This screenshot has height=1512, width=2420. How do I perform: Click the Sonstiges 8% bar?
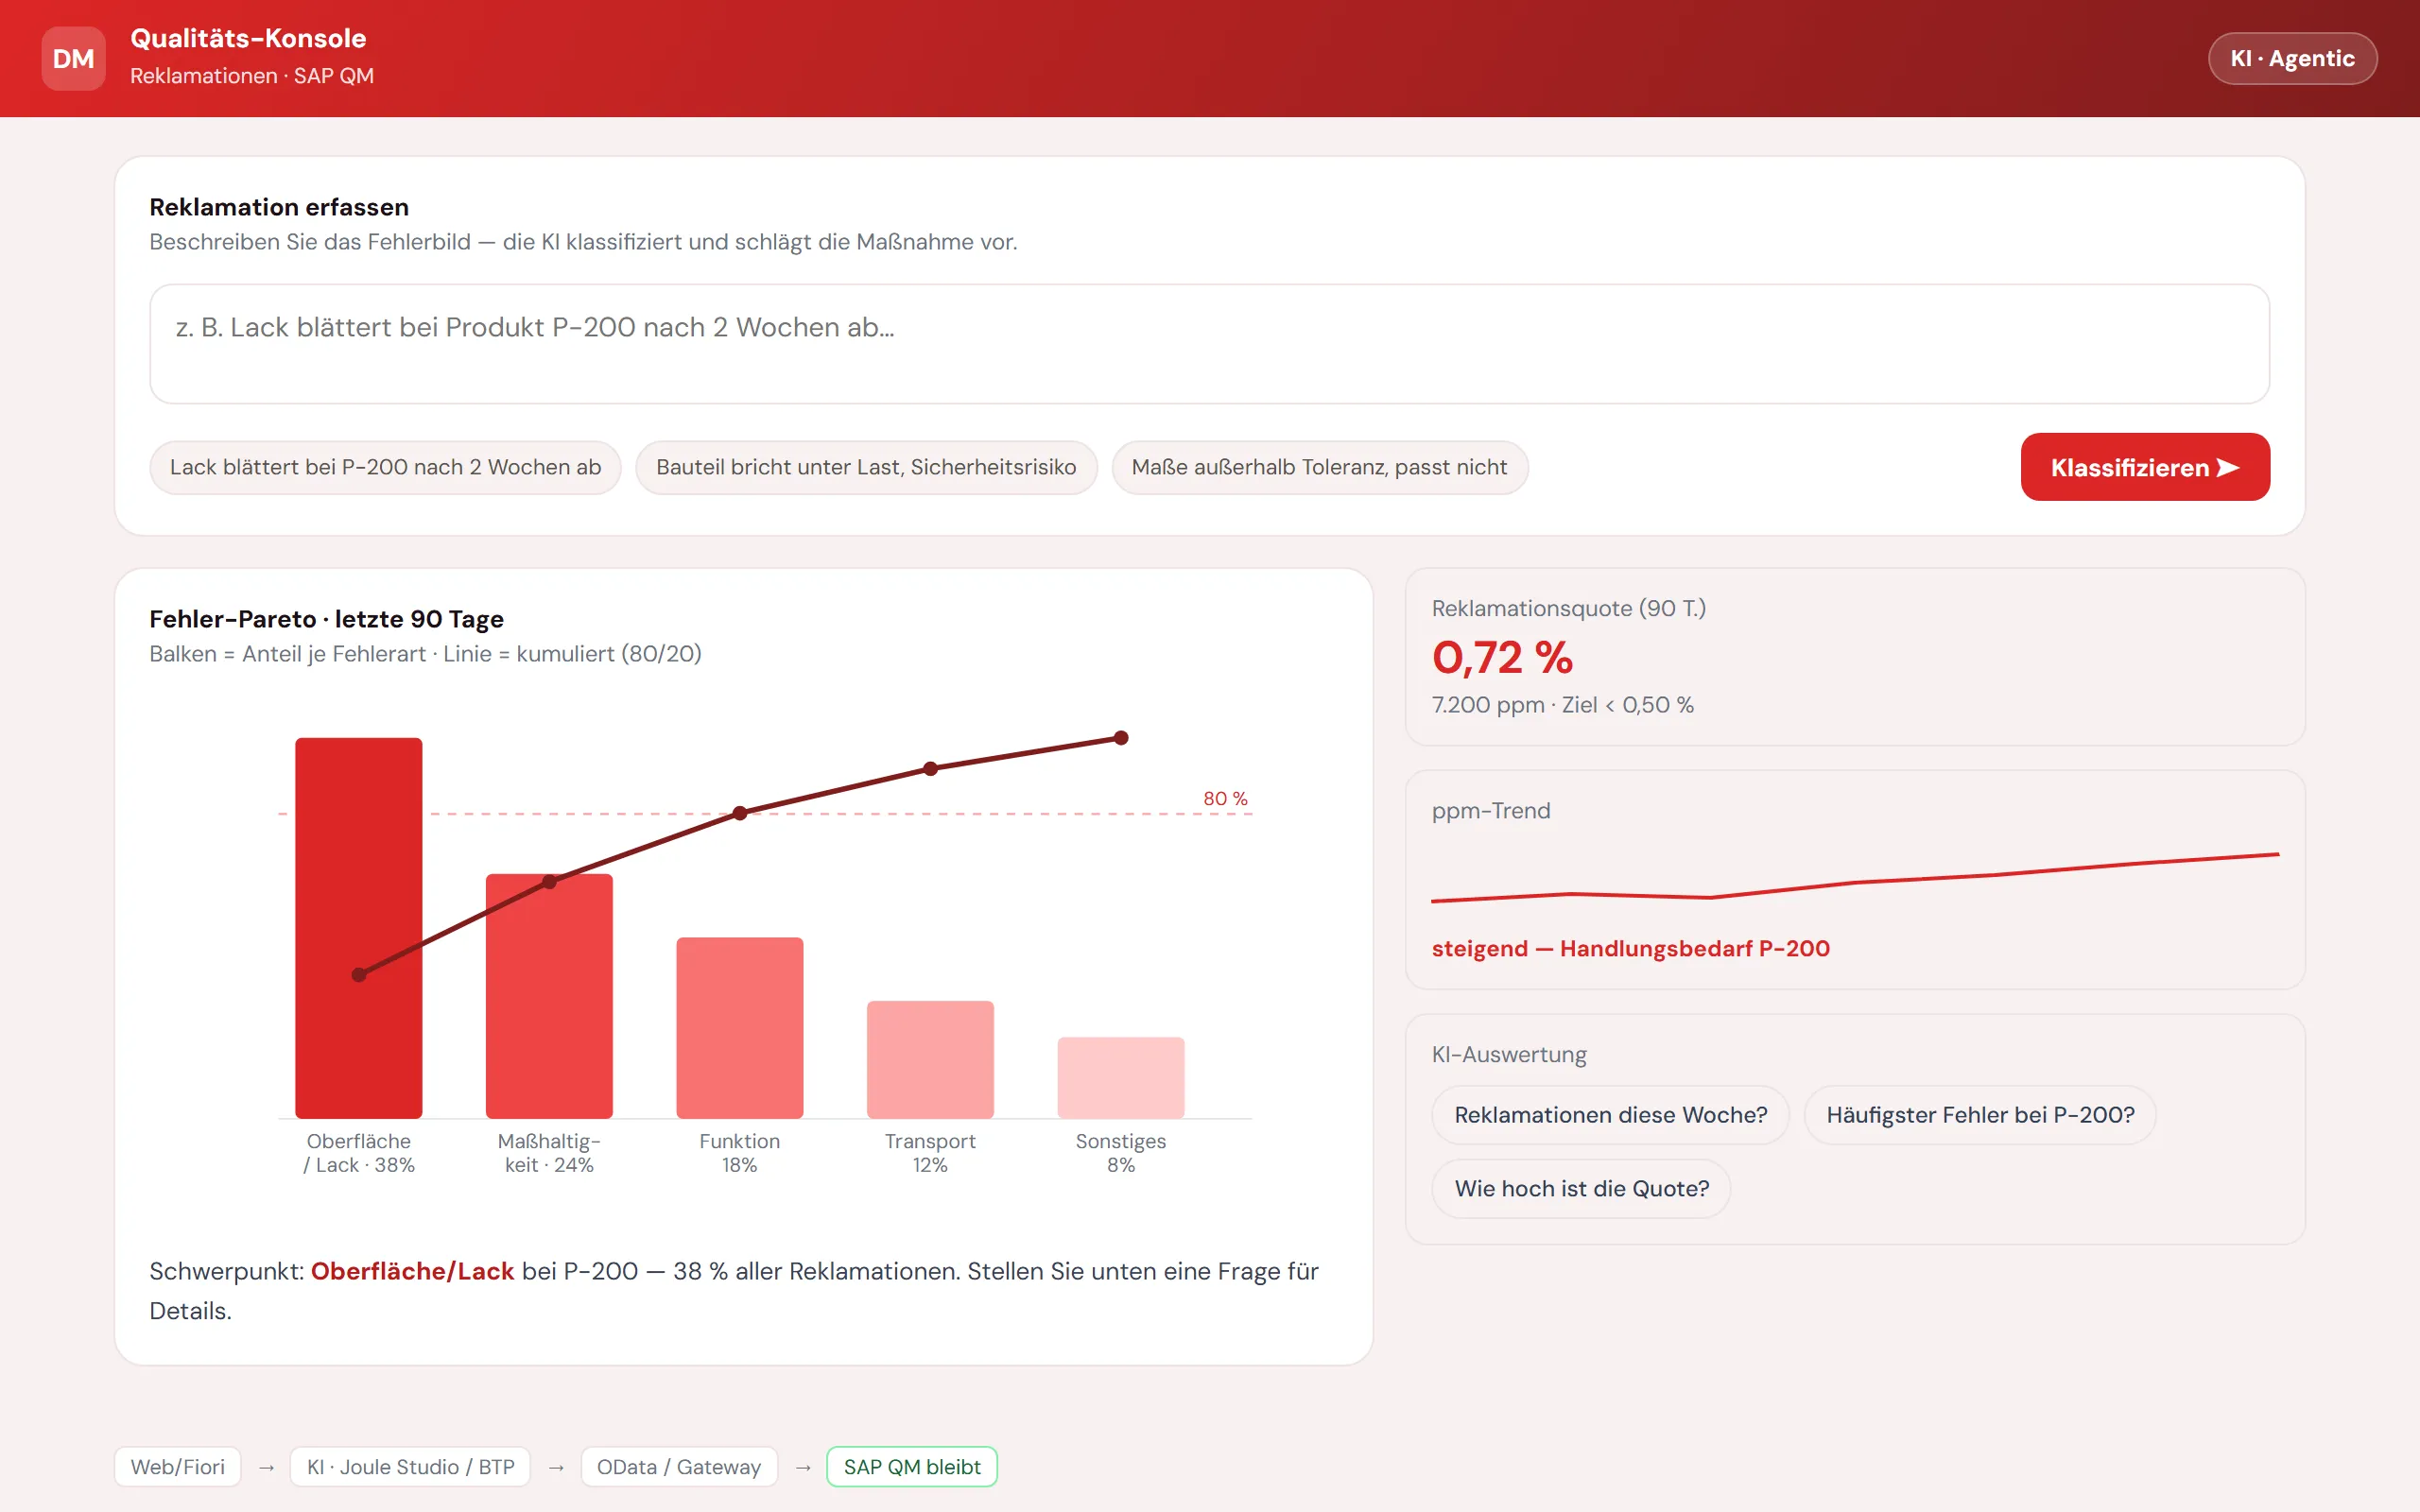click(x=1121, y=1077)
